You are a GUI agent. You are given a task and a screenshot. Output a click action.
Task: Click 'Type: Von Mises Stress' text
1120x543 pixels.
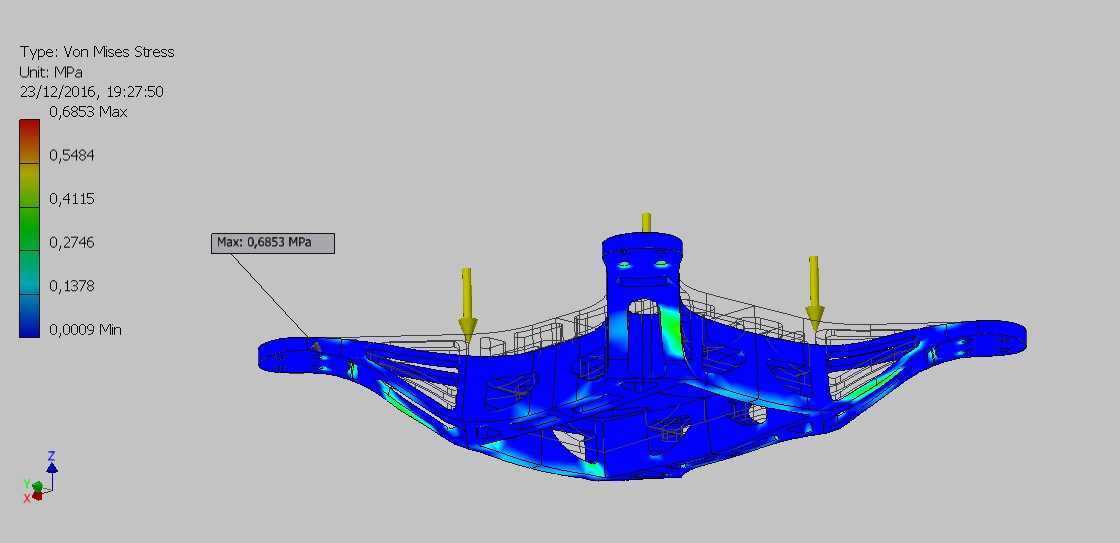coord(97,52)
